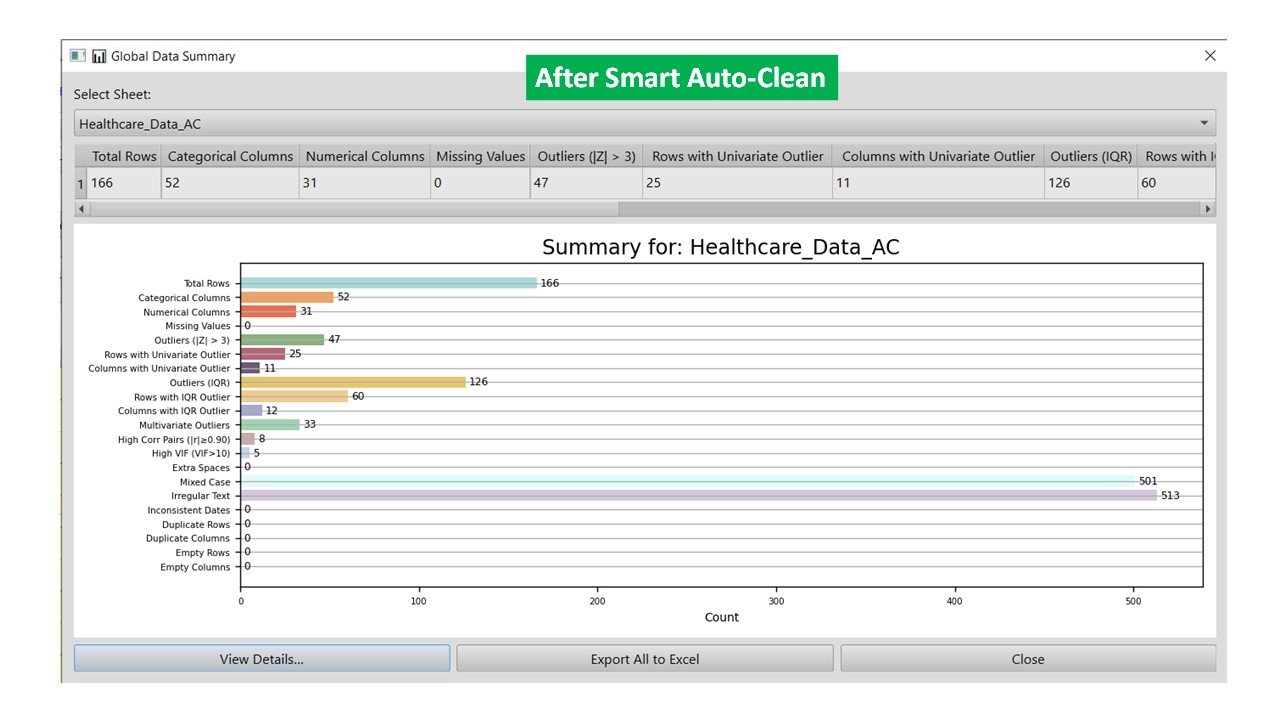Click the Outliers (IQR) column header
Screen dimensions: 1280x720
[x=1090, y=156]
